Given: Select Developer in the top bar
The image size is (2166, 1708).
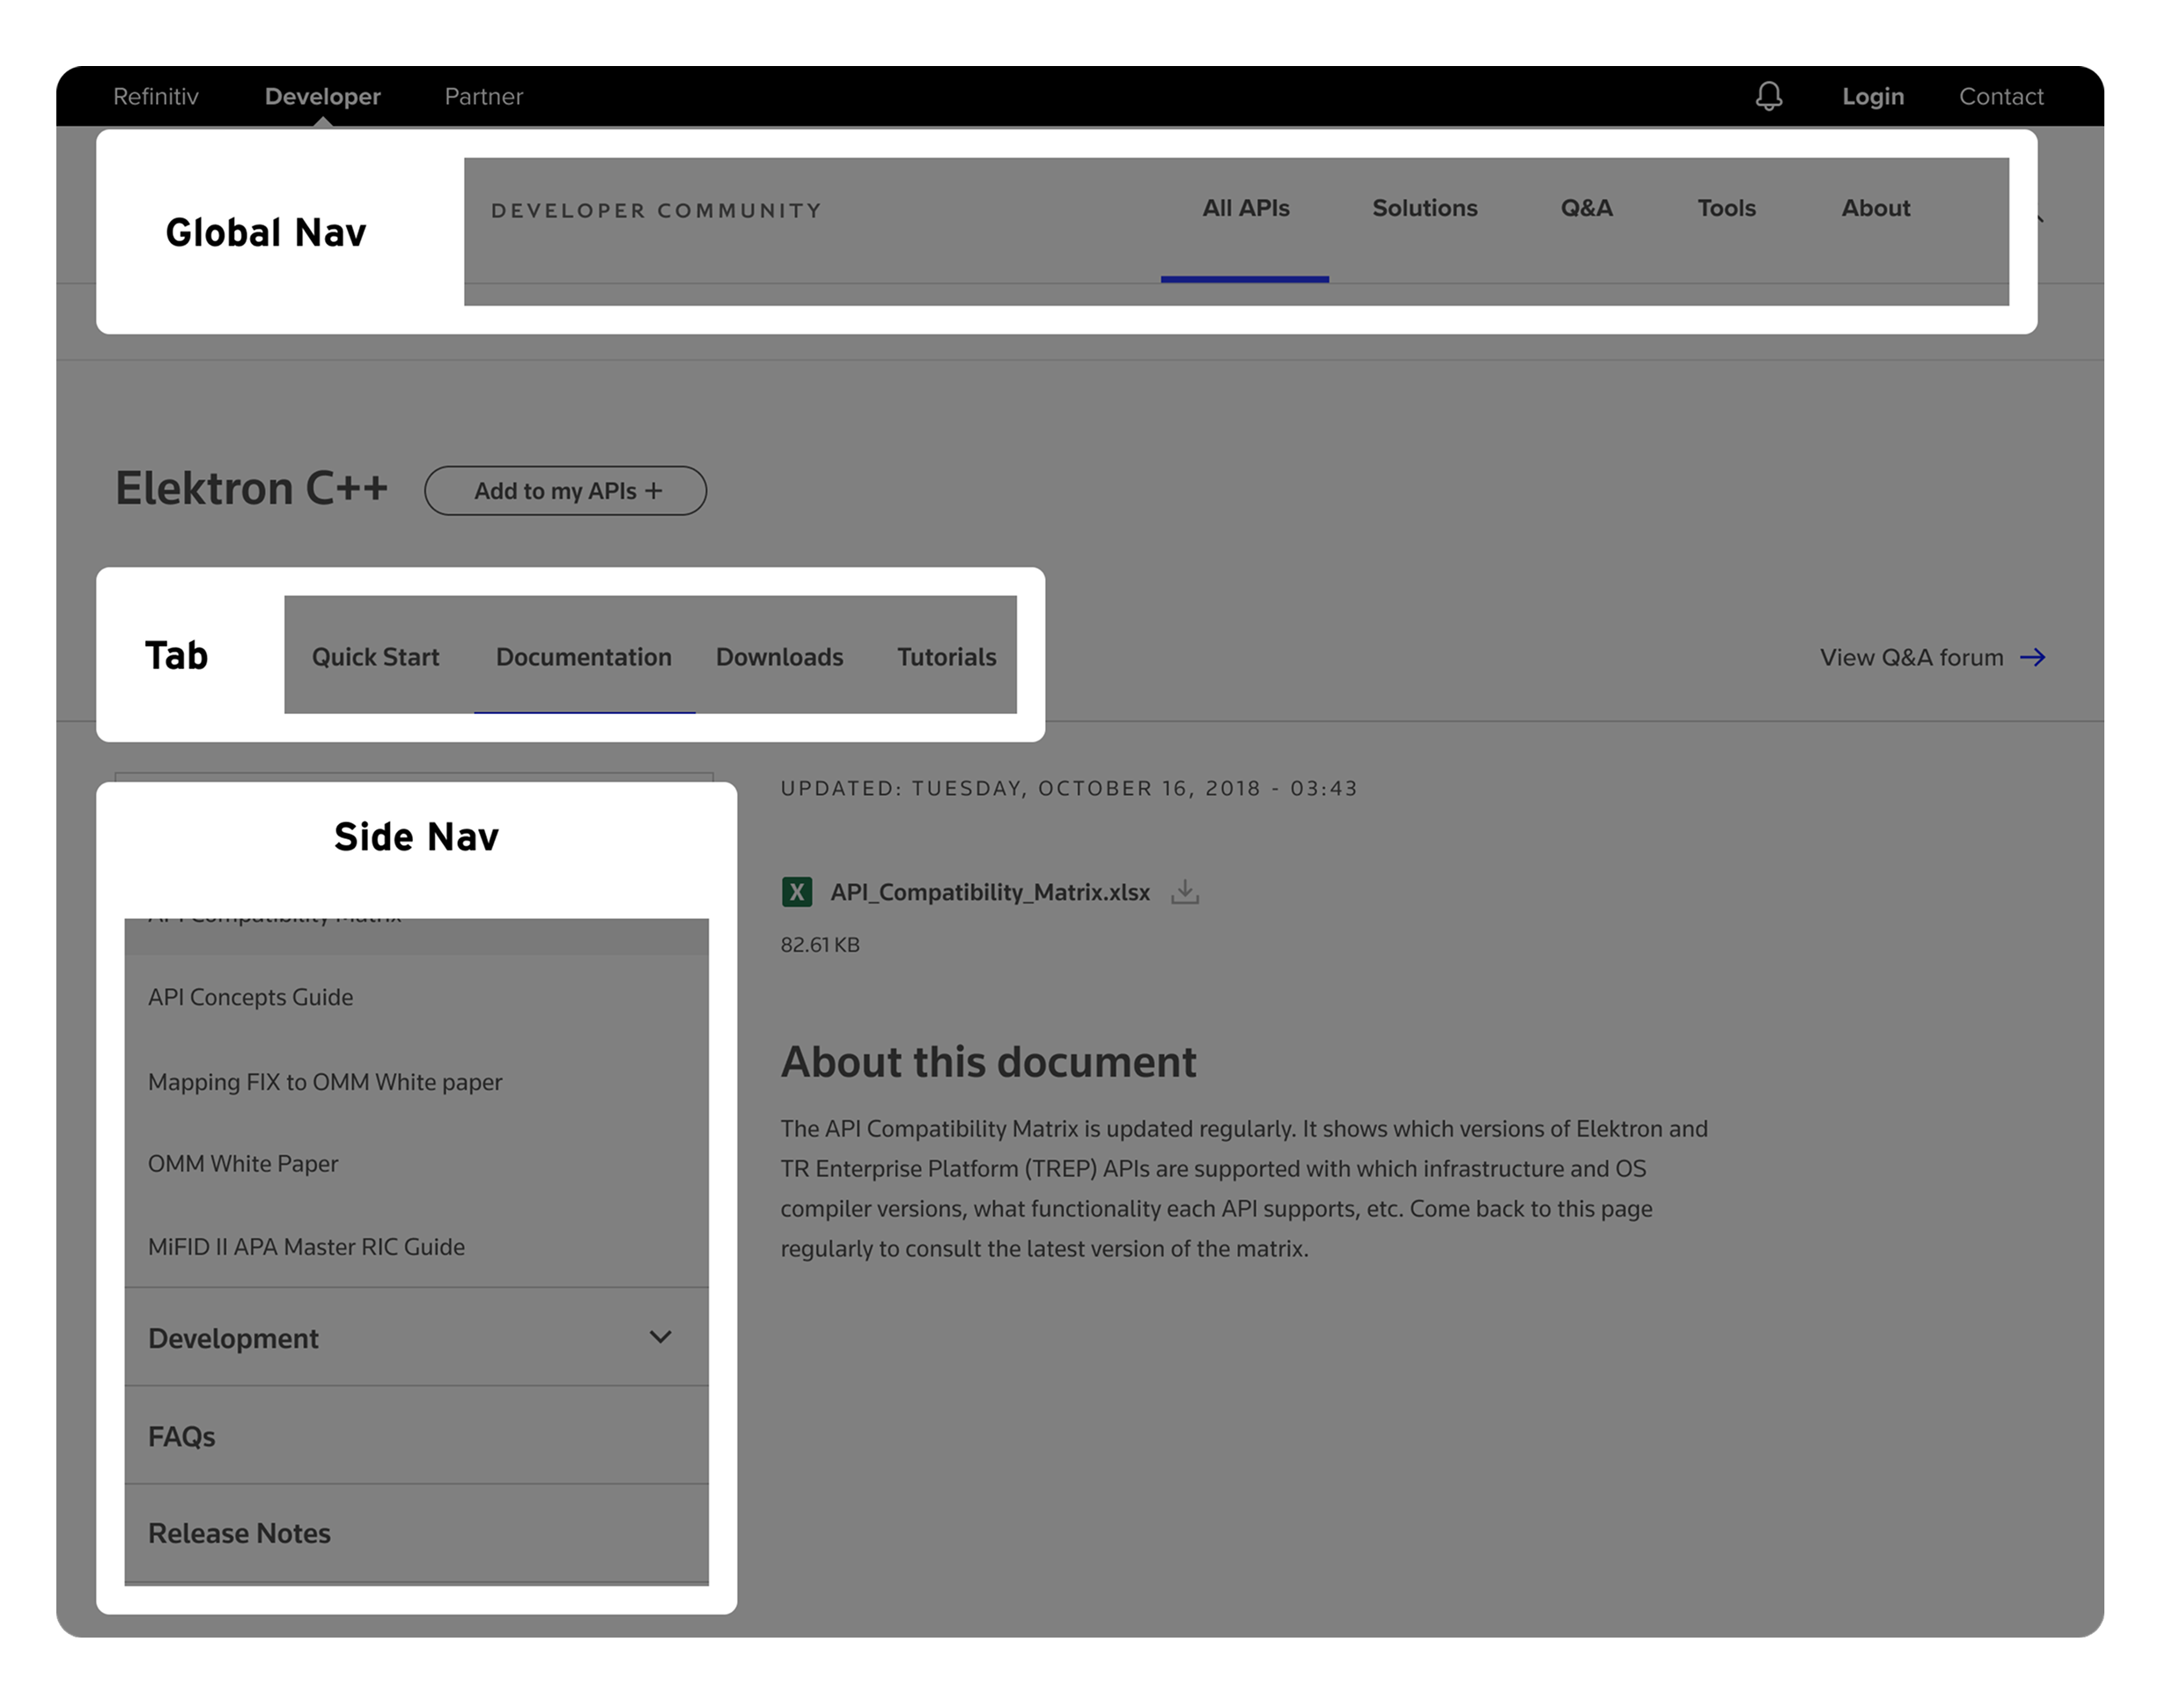Looking at the screenshot, I should tap(323, 96).
